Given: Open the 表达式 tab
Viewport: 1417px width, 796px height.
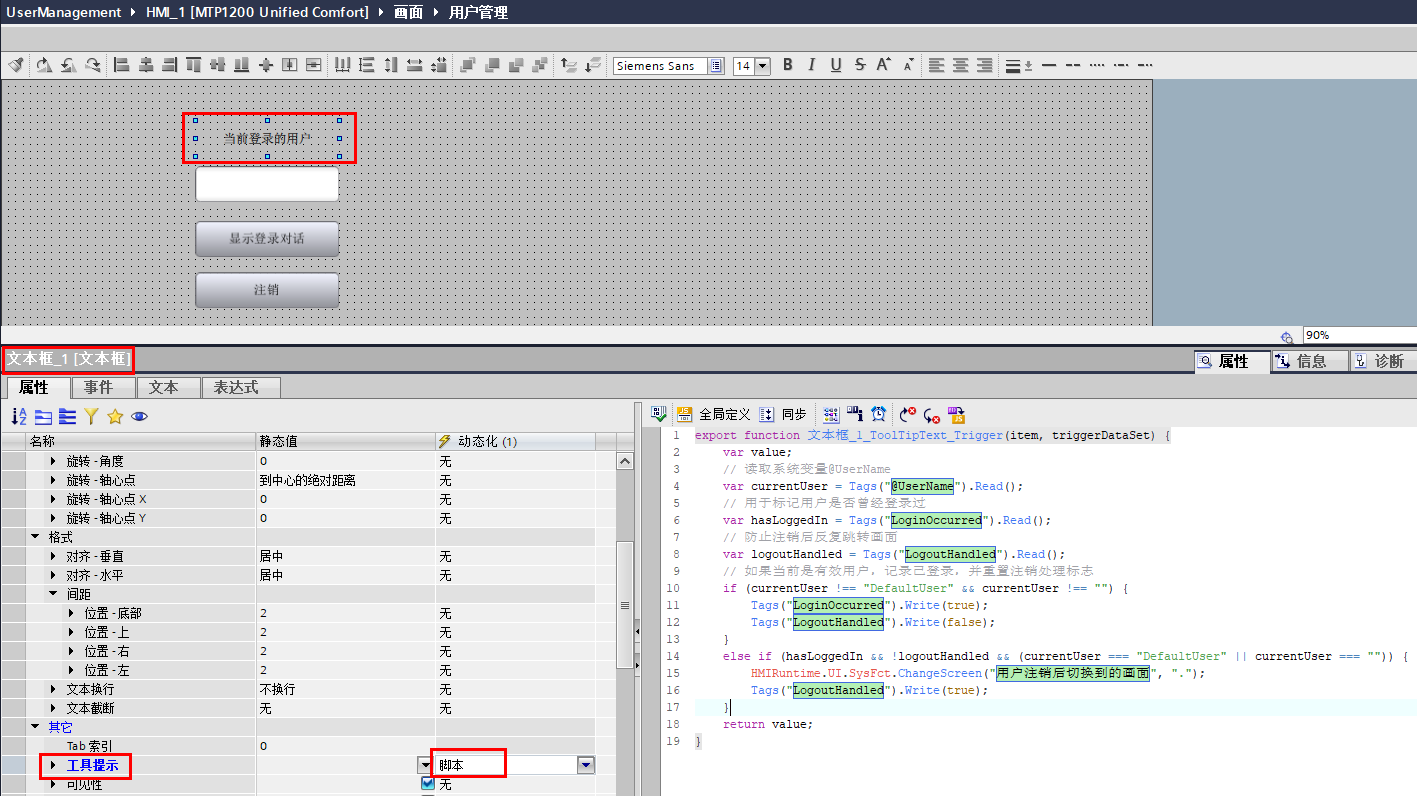Looking at the screenshot, I should [241, 387].
